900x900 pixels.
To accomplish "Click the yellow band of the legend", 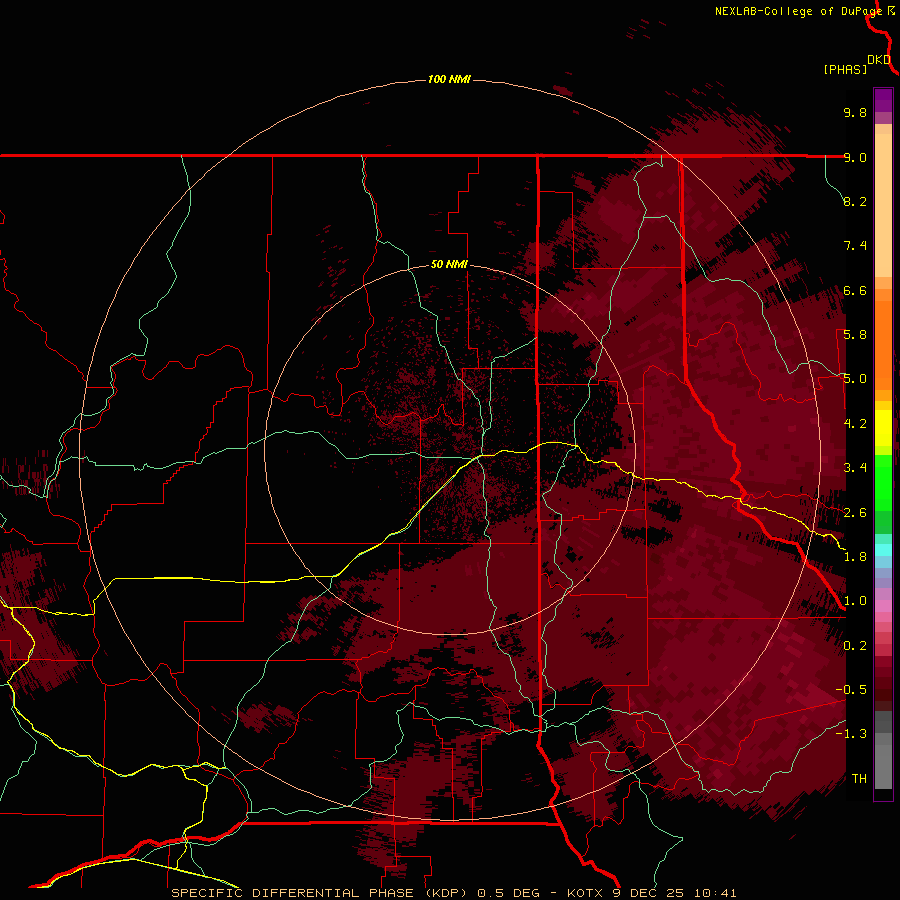I will click(883, 428).
